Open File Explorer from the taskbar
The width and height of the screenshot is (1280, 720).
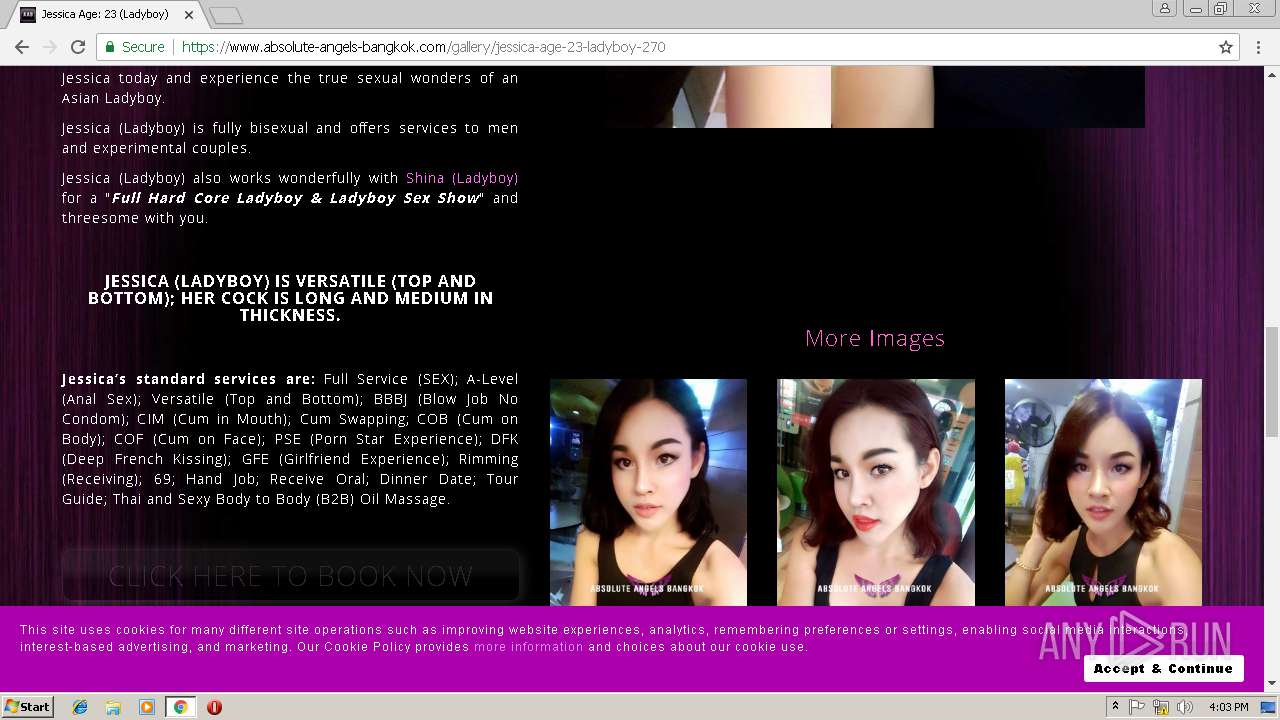[x=113, y=707]
